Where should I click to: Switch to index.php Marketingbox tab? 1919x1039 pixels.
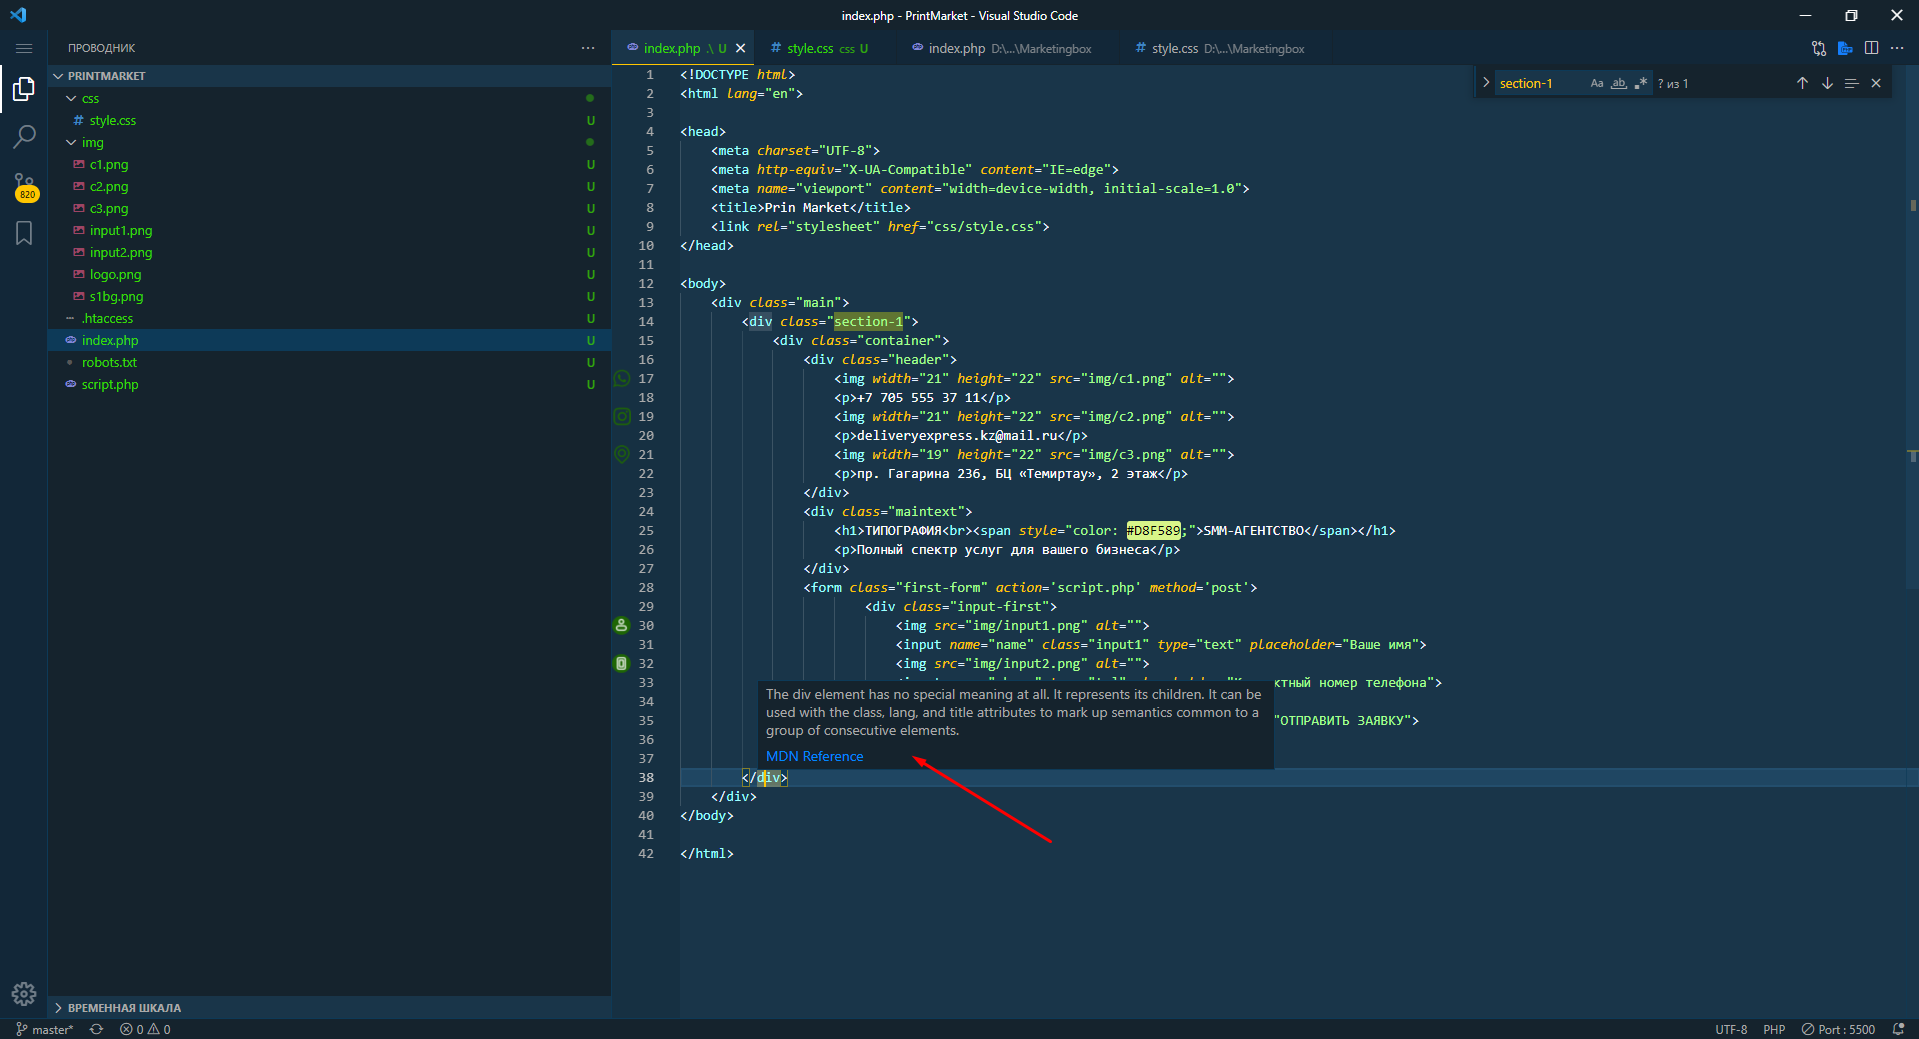[x=1008, y=48]
